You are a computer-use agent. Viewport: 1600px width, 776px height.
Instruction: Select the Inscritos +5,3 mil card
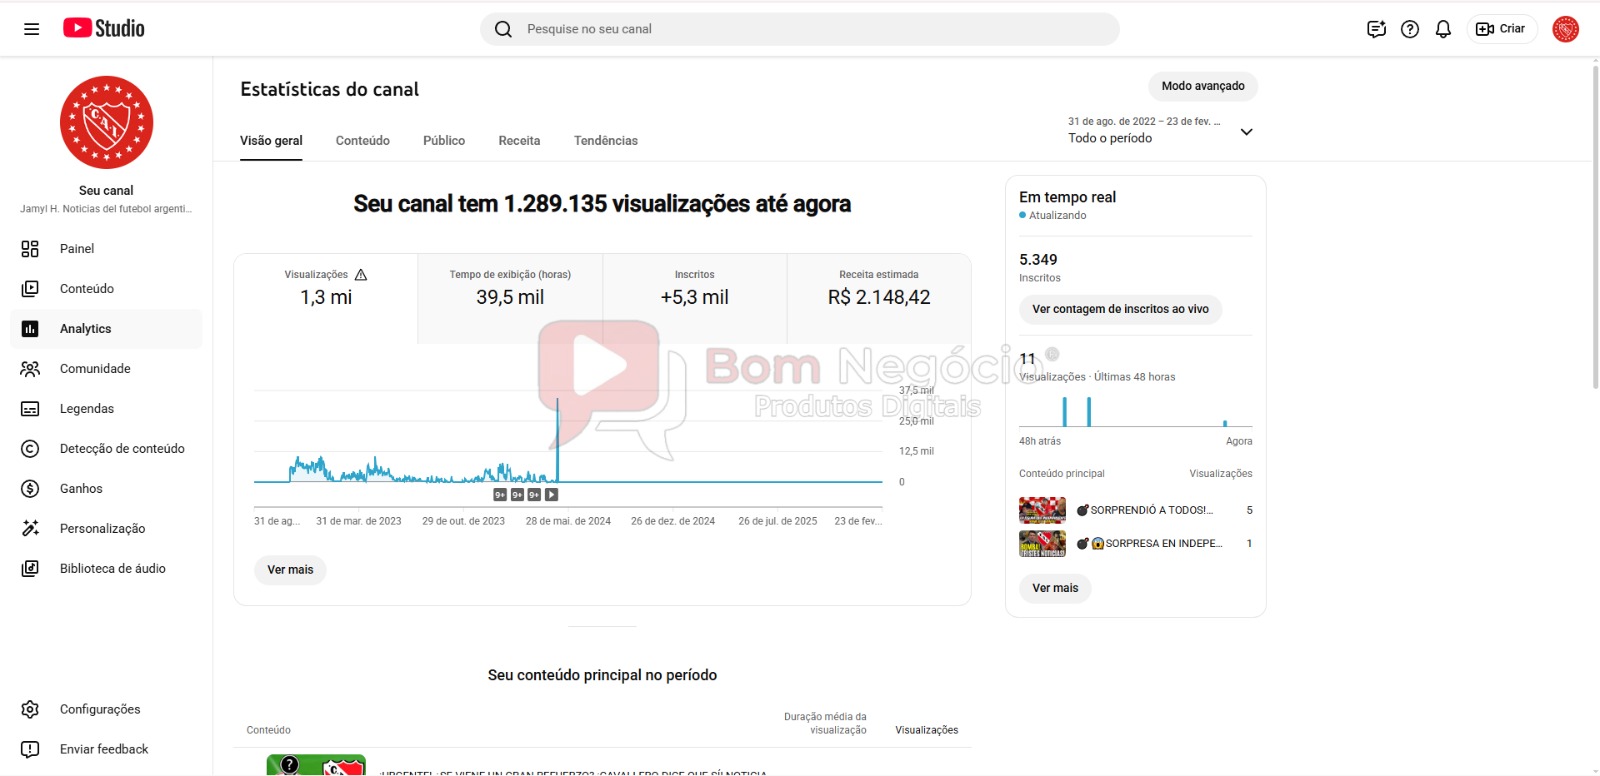pos(695,299)
